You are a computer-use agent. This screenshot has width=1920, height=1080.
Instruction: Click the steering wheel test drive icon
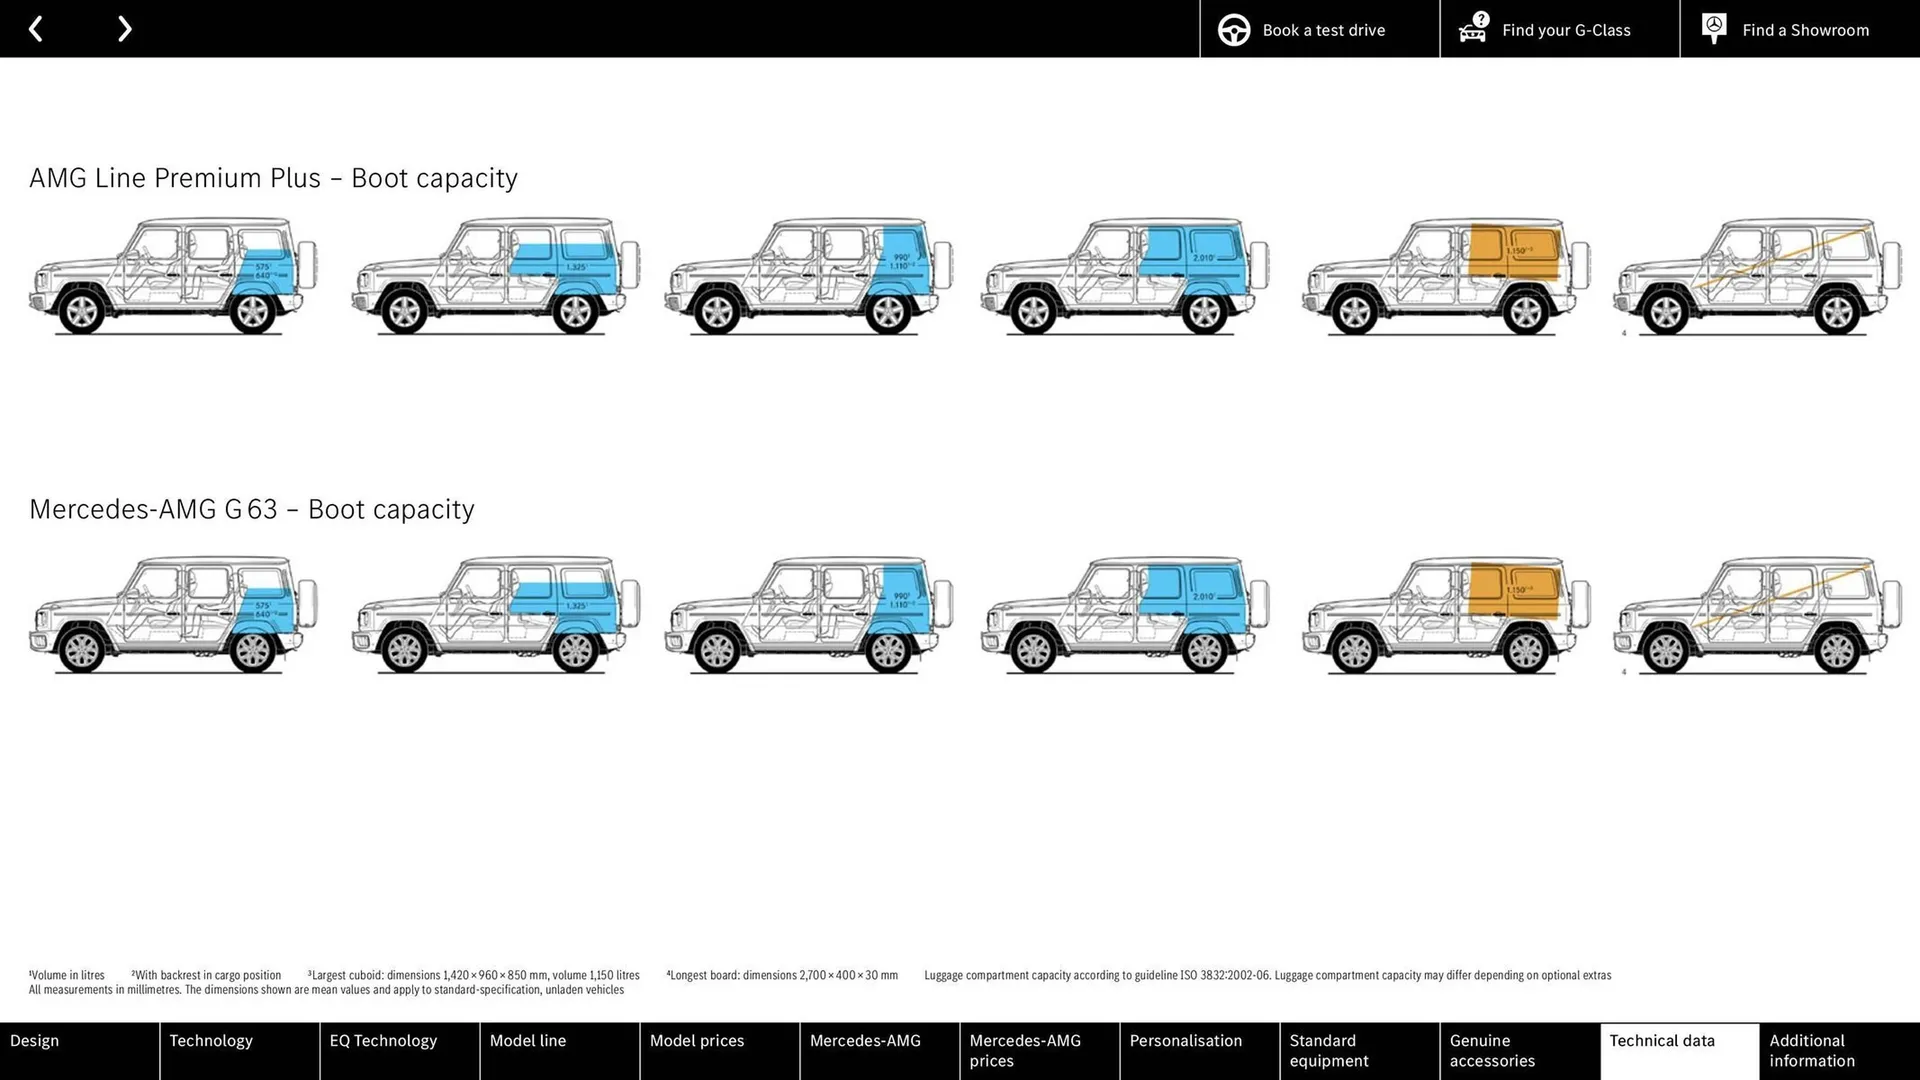pos(1234,28)
